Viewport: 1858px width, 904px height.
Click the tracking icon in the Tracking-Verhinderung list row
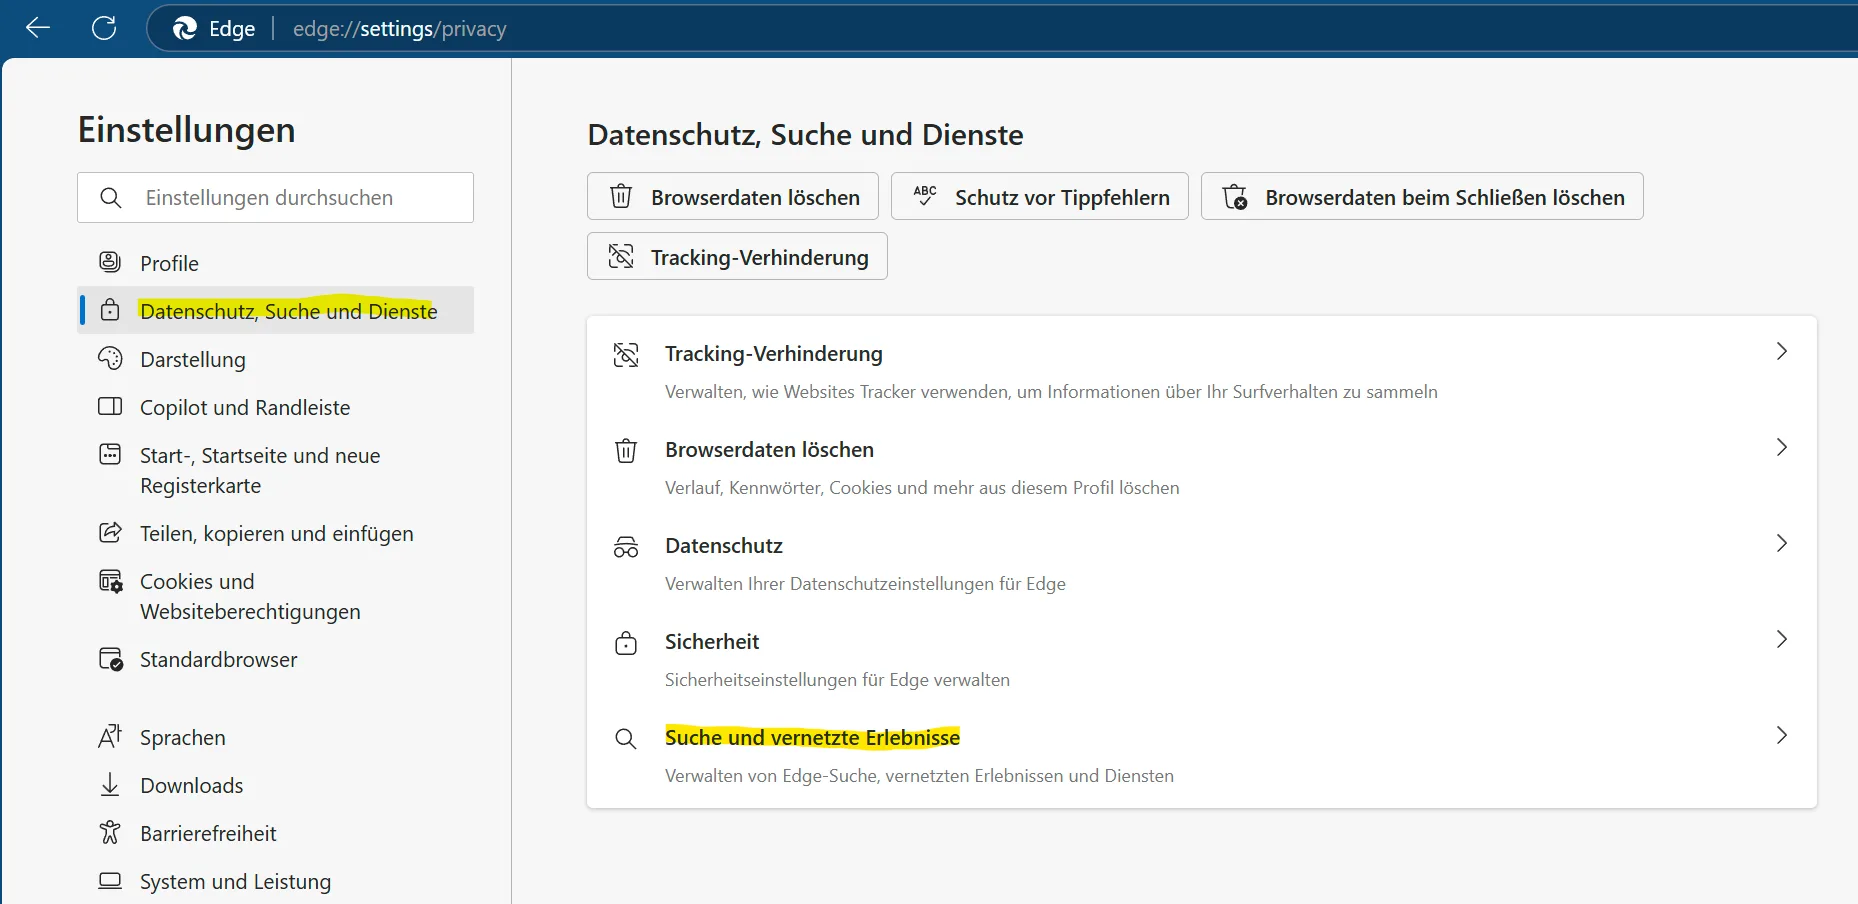(626, 354)
